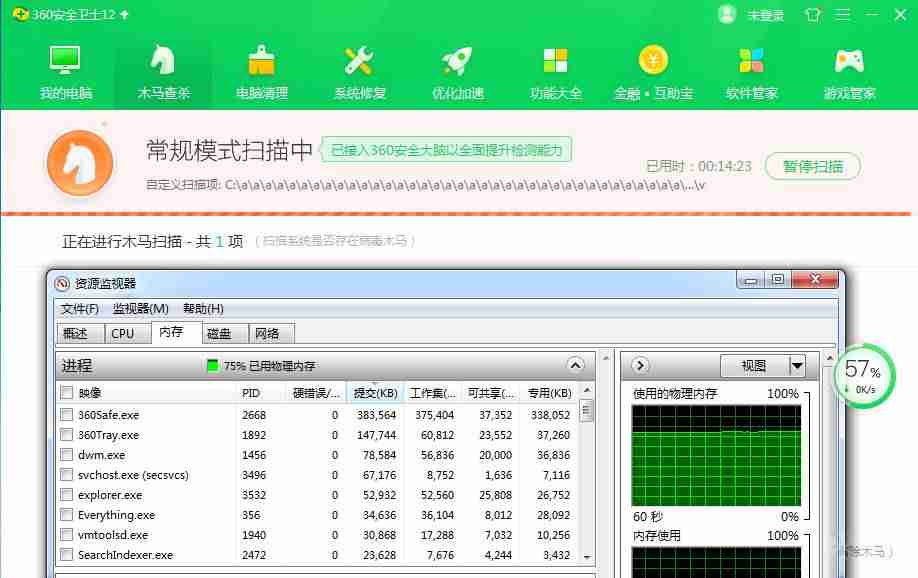Click the 资源监视器 window title icon
918x578 pixels.
coord(62,284)
